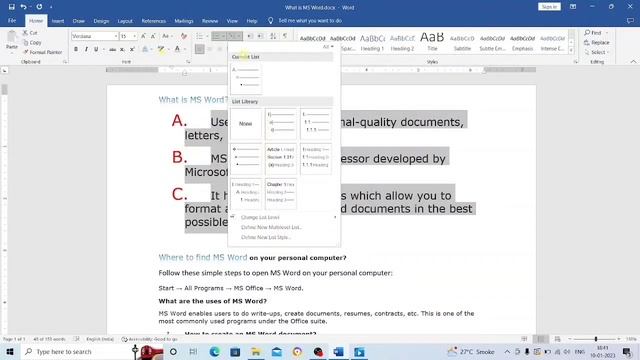This screenshot has height=360, width=640.
Task: Select None in the List Library
Action: click(246, 124)
